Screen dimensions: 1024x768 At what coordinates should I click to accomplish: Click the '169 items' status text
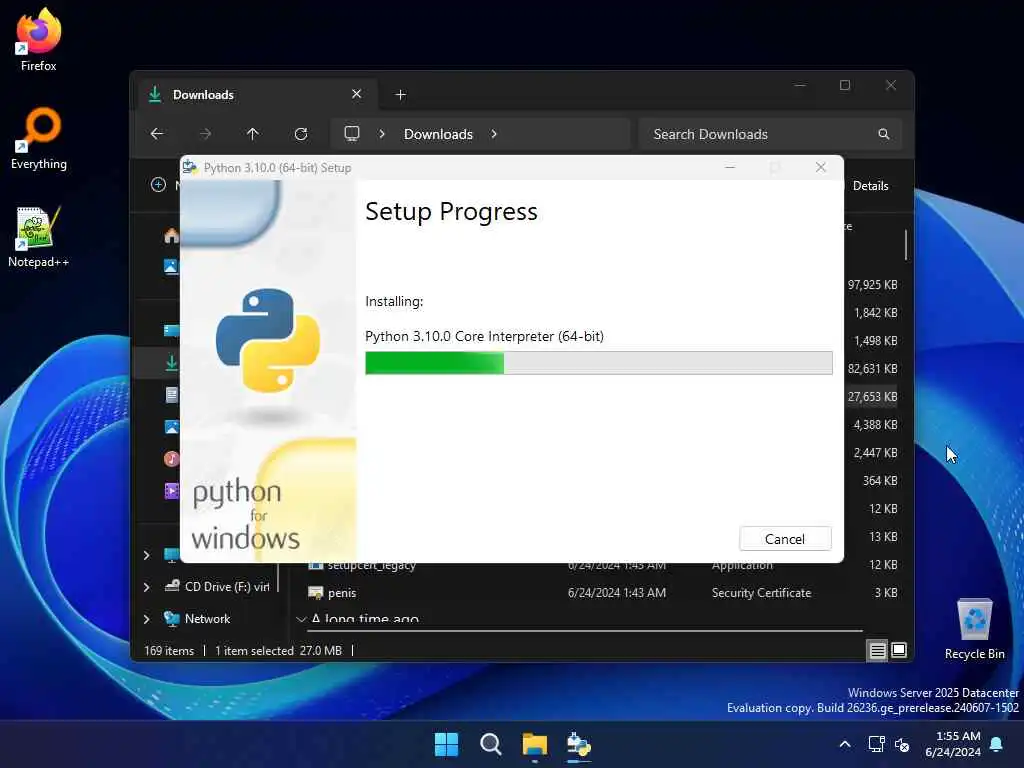(x=169, y=650)
